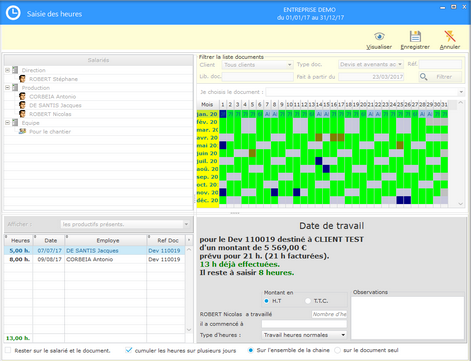471x361 pixels.
Task: Click the dark blue May 1 cell
Action: 223,145
